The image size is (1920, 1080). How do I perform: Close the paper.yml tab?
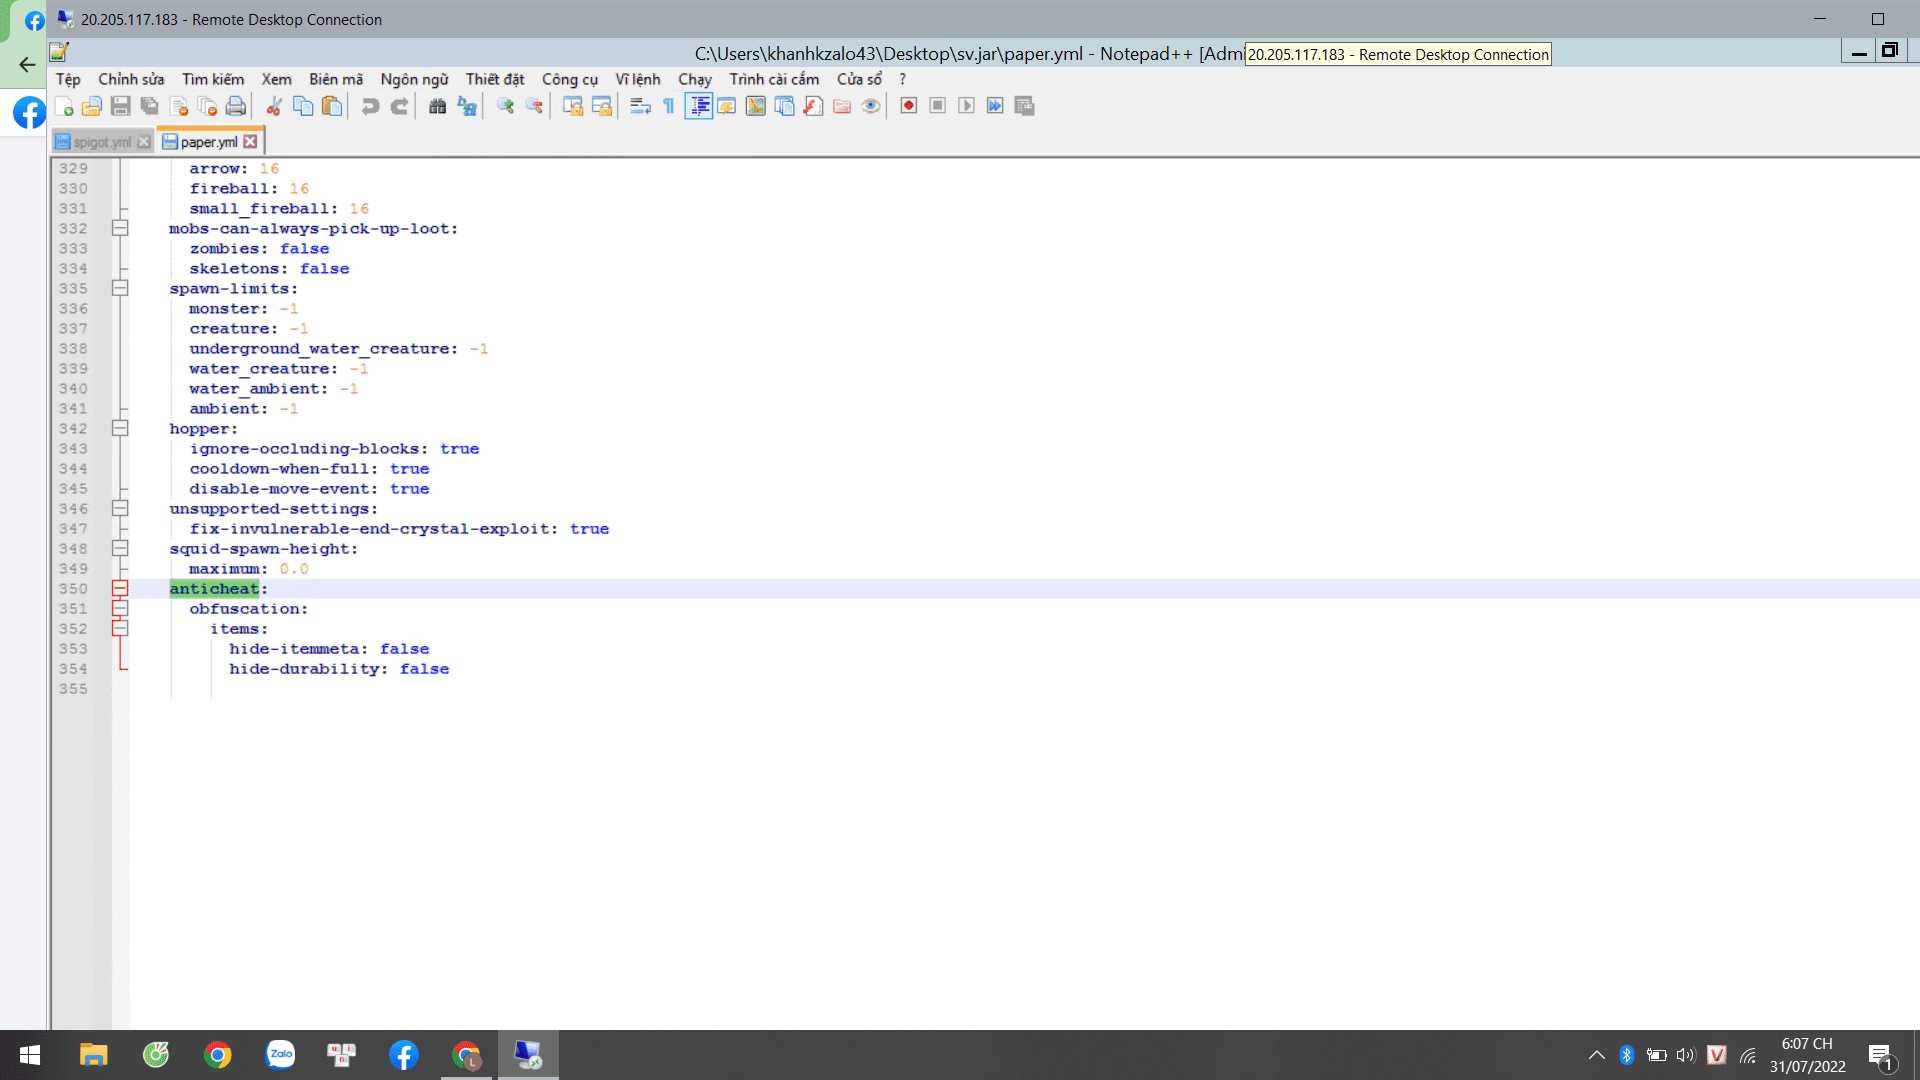pos(251,142)
